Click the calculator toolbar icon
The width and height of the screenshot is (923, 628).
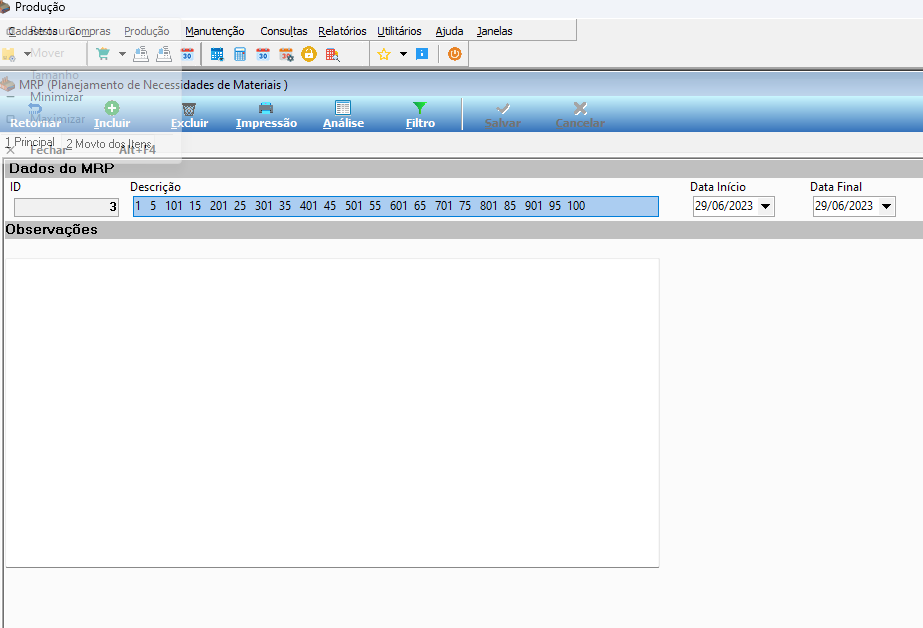pyautogui.click(x=240, y=54)
